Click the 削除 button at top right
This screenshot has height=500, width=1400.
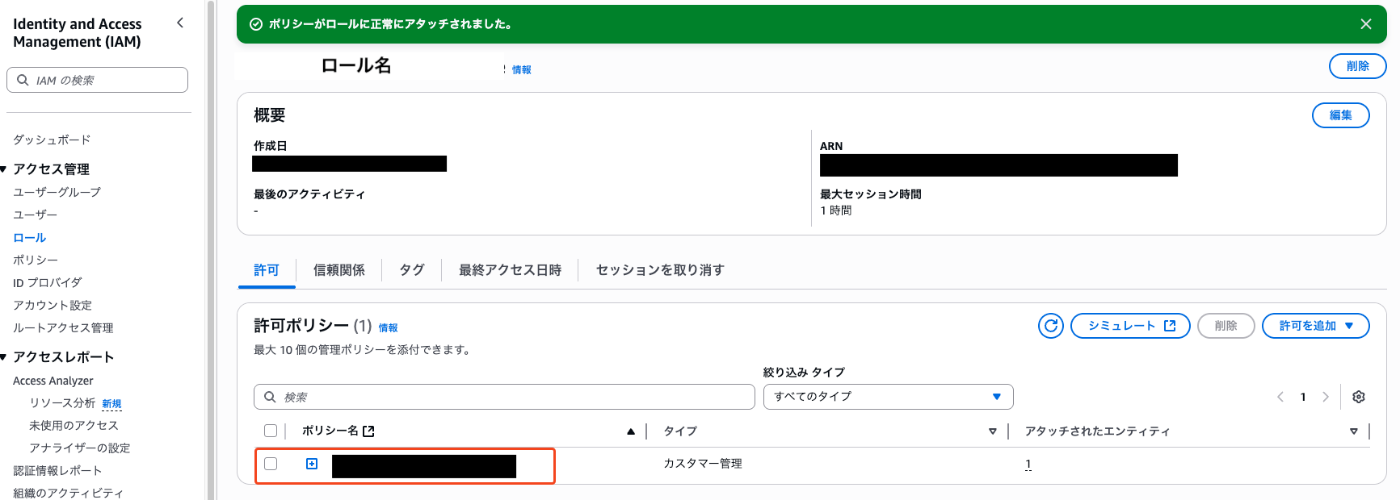(x=1358, y=66)
